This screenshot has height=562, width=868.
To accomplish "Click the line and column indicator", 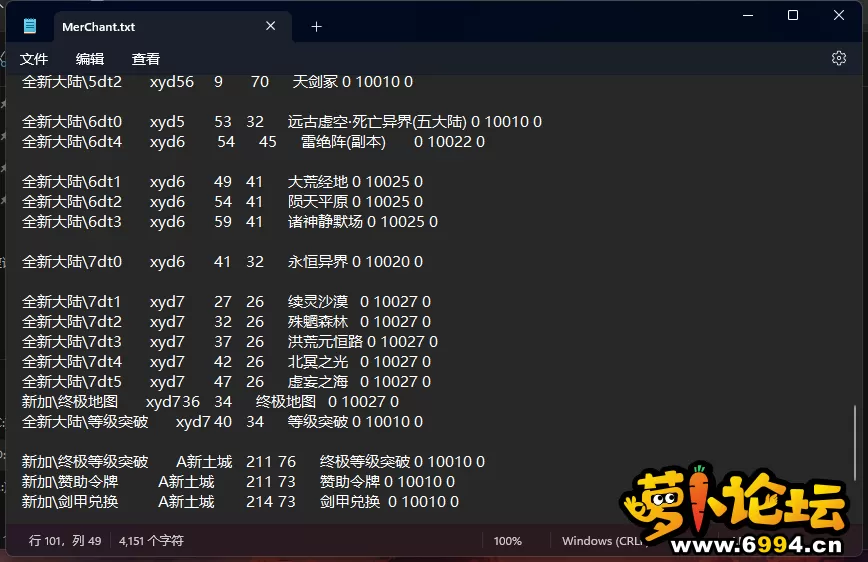I will (x=65, y=541).
